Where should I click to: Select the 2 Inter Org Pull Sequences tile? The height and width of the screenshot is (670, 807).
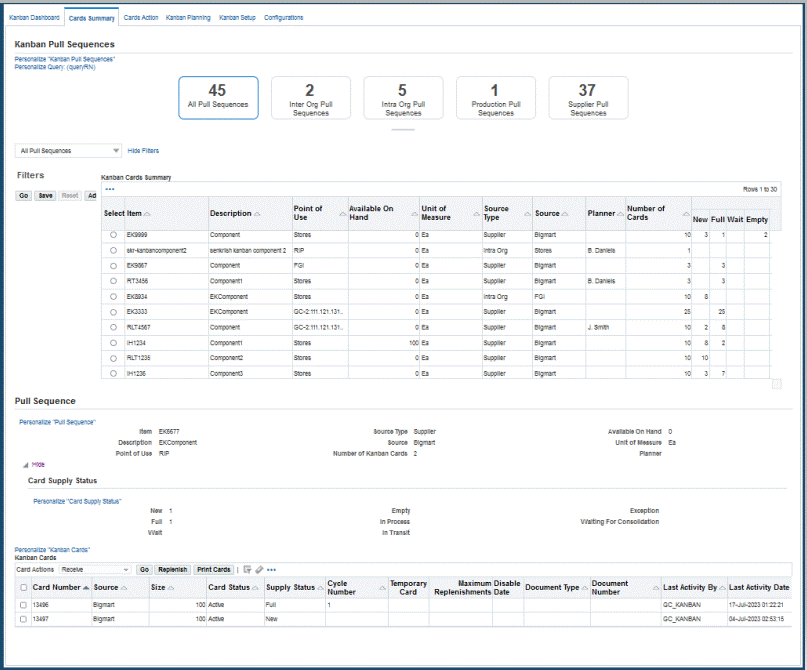[x=311, y=98]
